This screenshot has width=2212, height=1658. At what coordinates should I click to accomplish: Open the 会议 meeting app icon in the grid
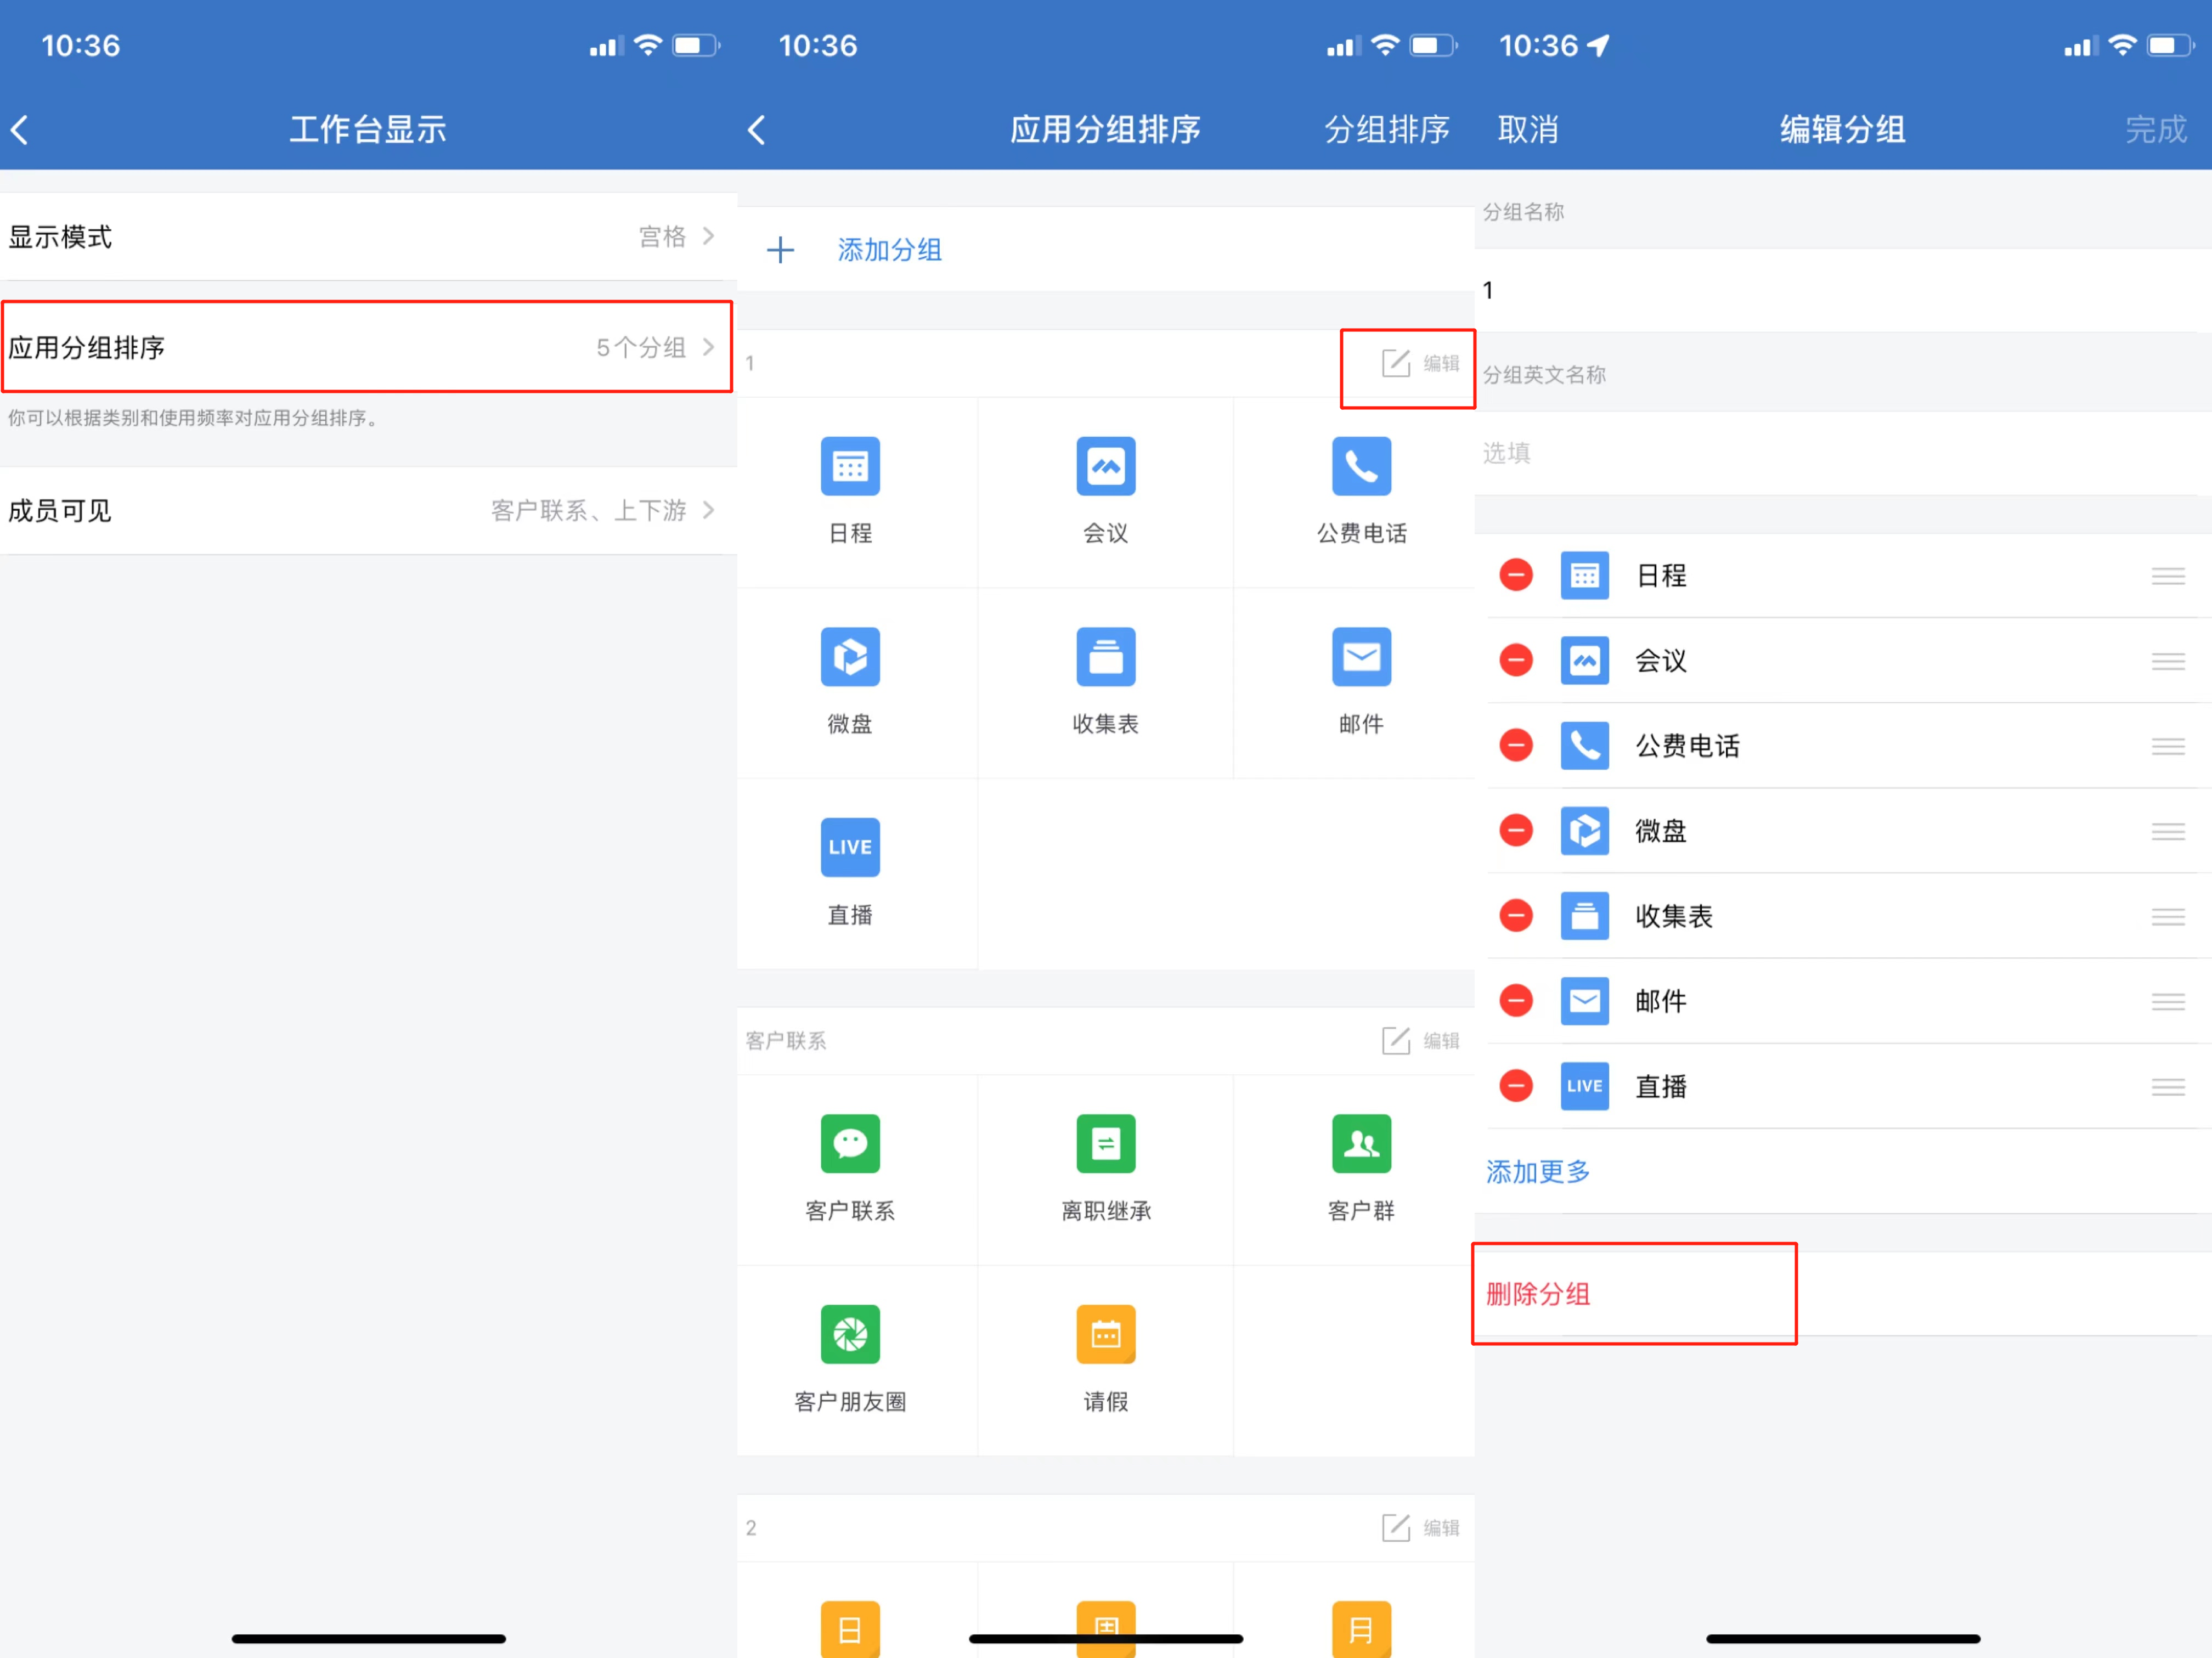tap(1105, 466)
